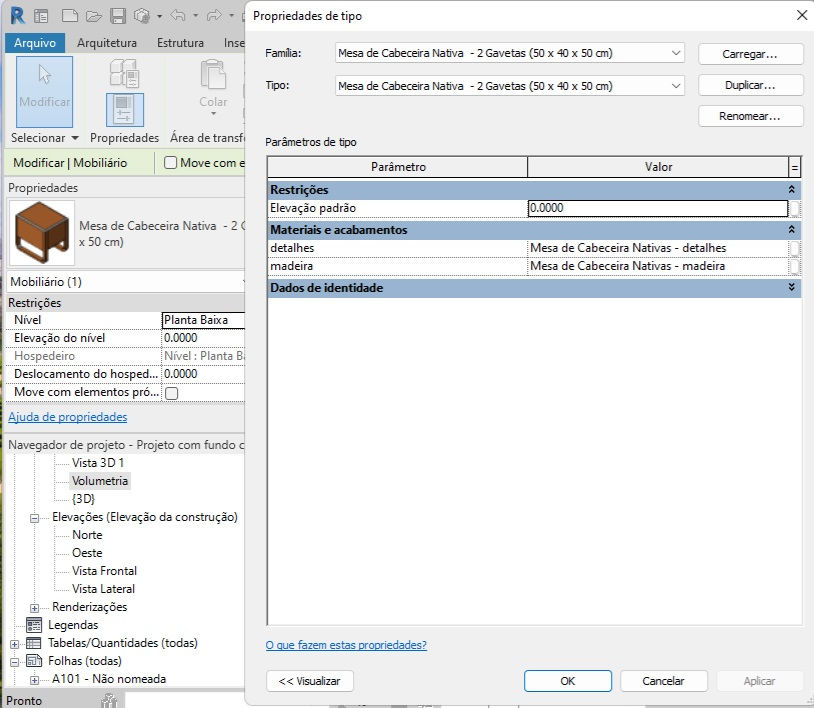Click the Duplicar button
The width and height of the screenshot is (814, 708).
click(750, 85)
